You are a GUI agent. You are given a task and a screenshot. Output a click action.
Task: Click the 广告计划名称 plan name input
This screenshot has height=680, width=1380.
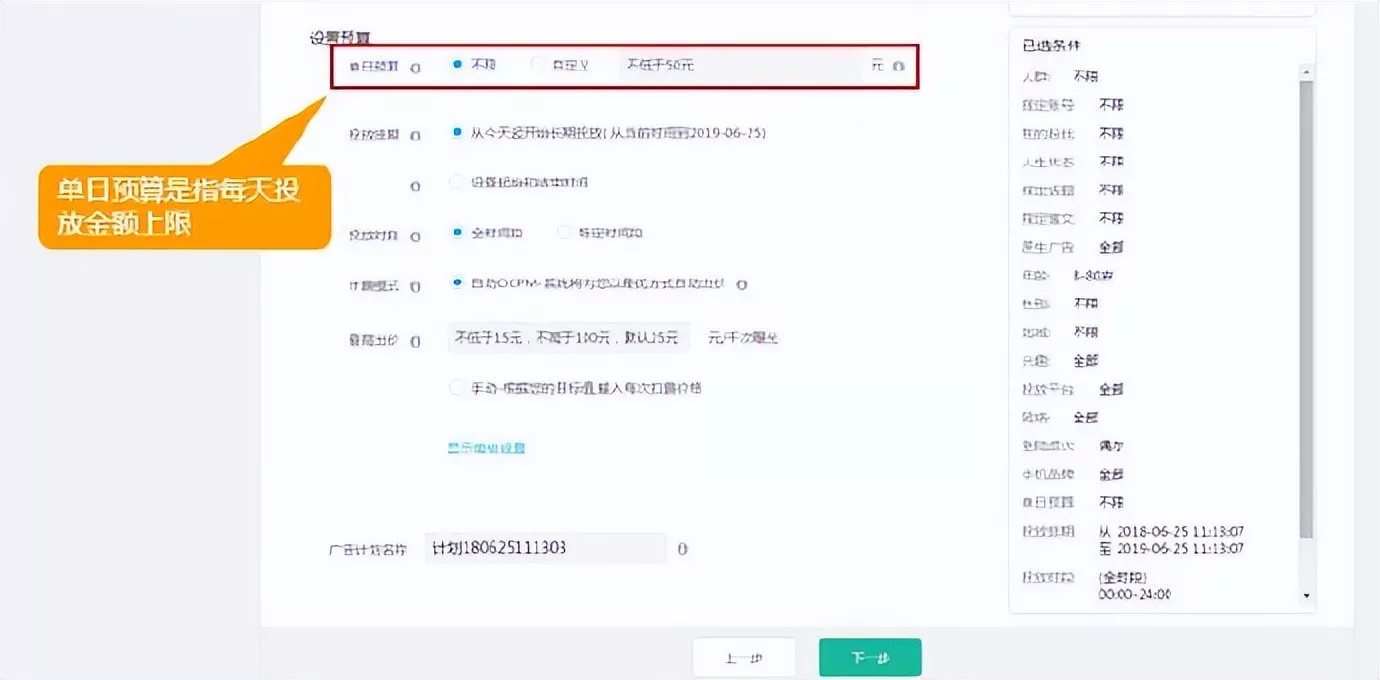[545, 548]
